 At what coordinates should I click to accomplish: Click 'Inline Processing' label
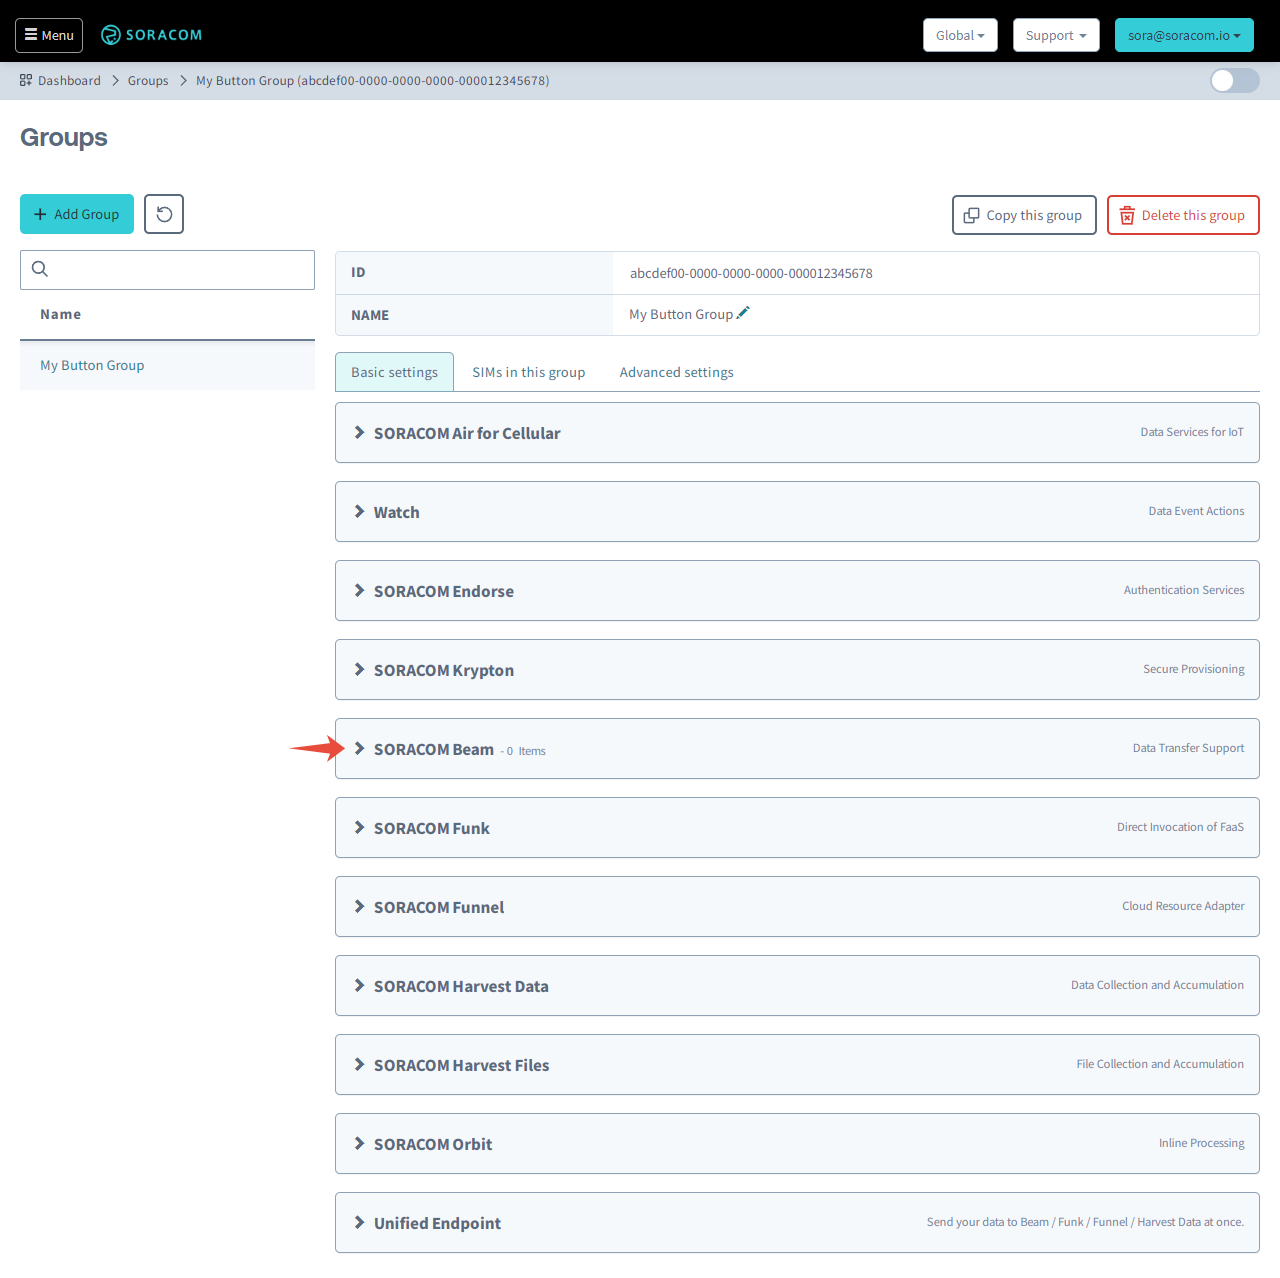click(1201, 1143)
